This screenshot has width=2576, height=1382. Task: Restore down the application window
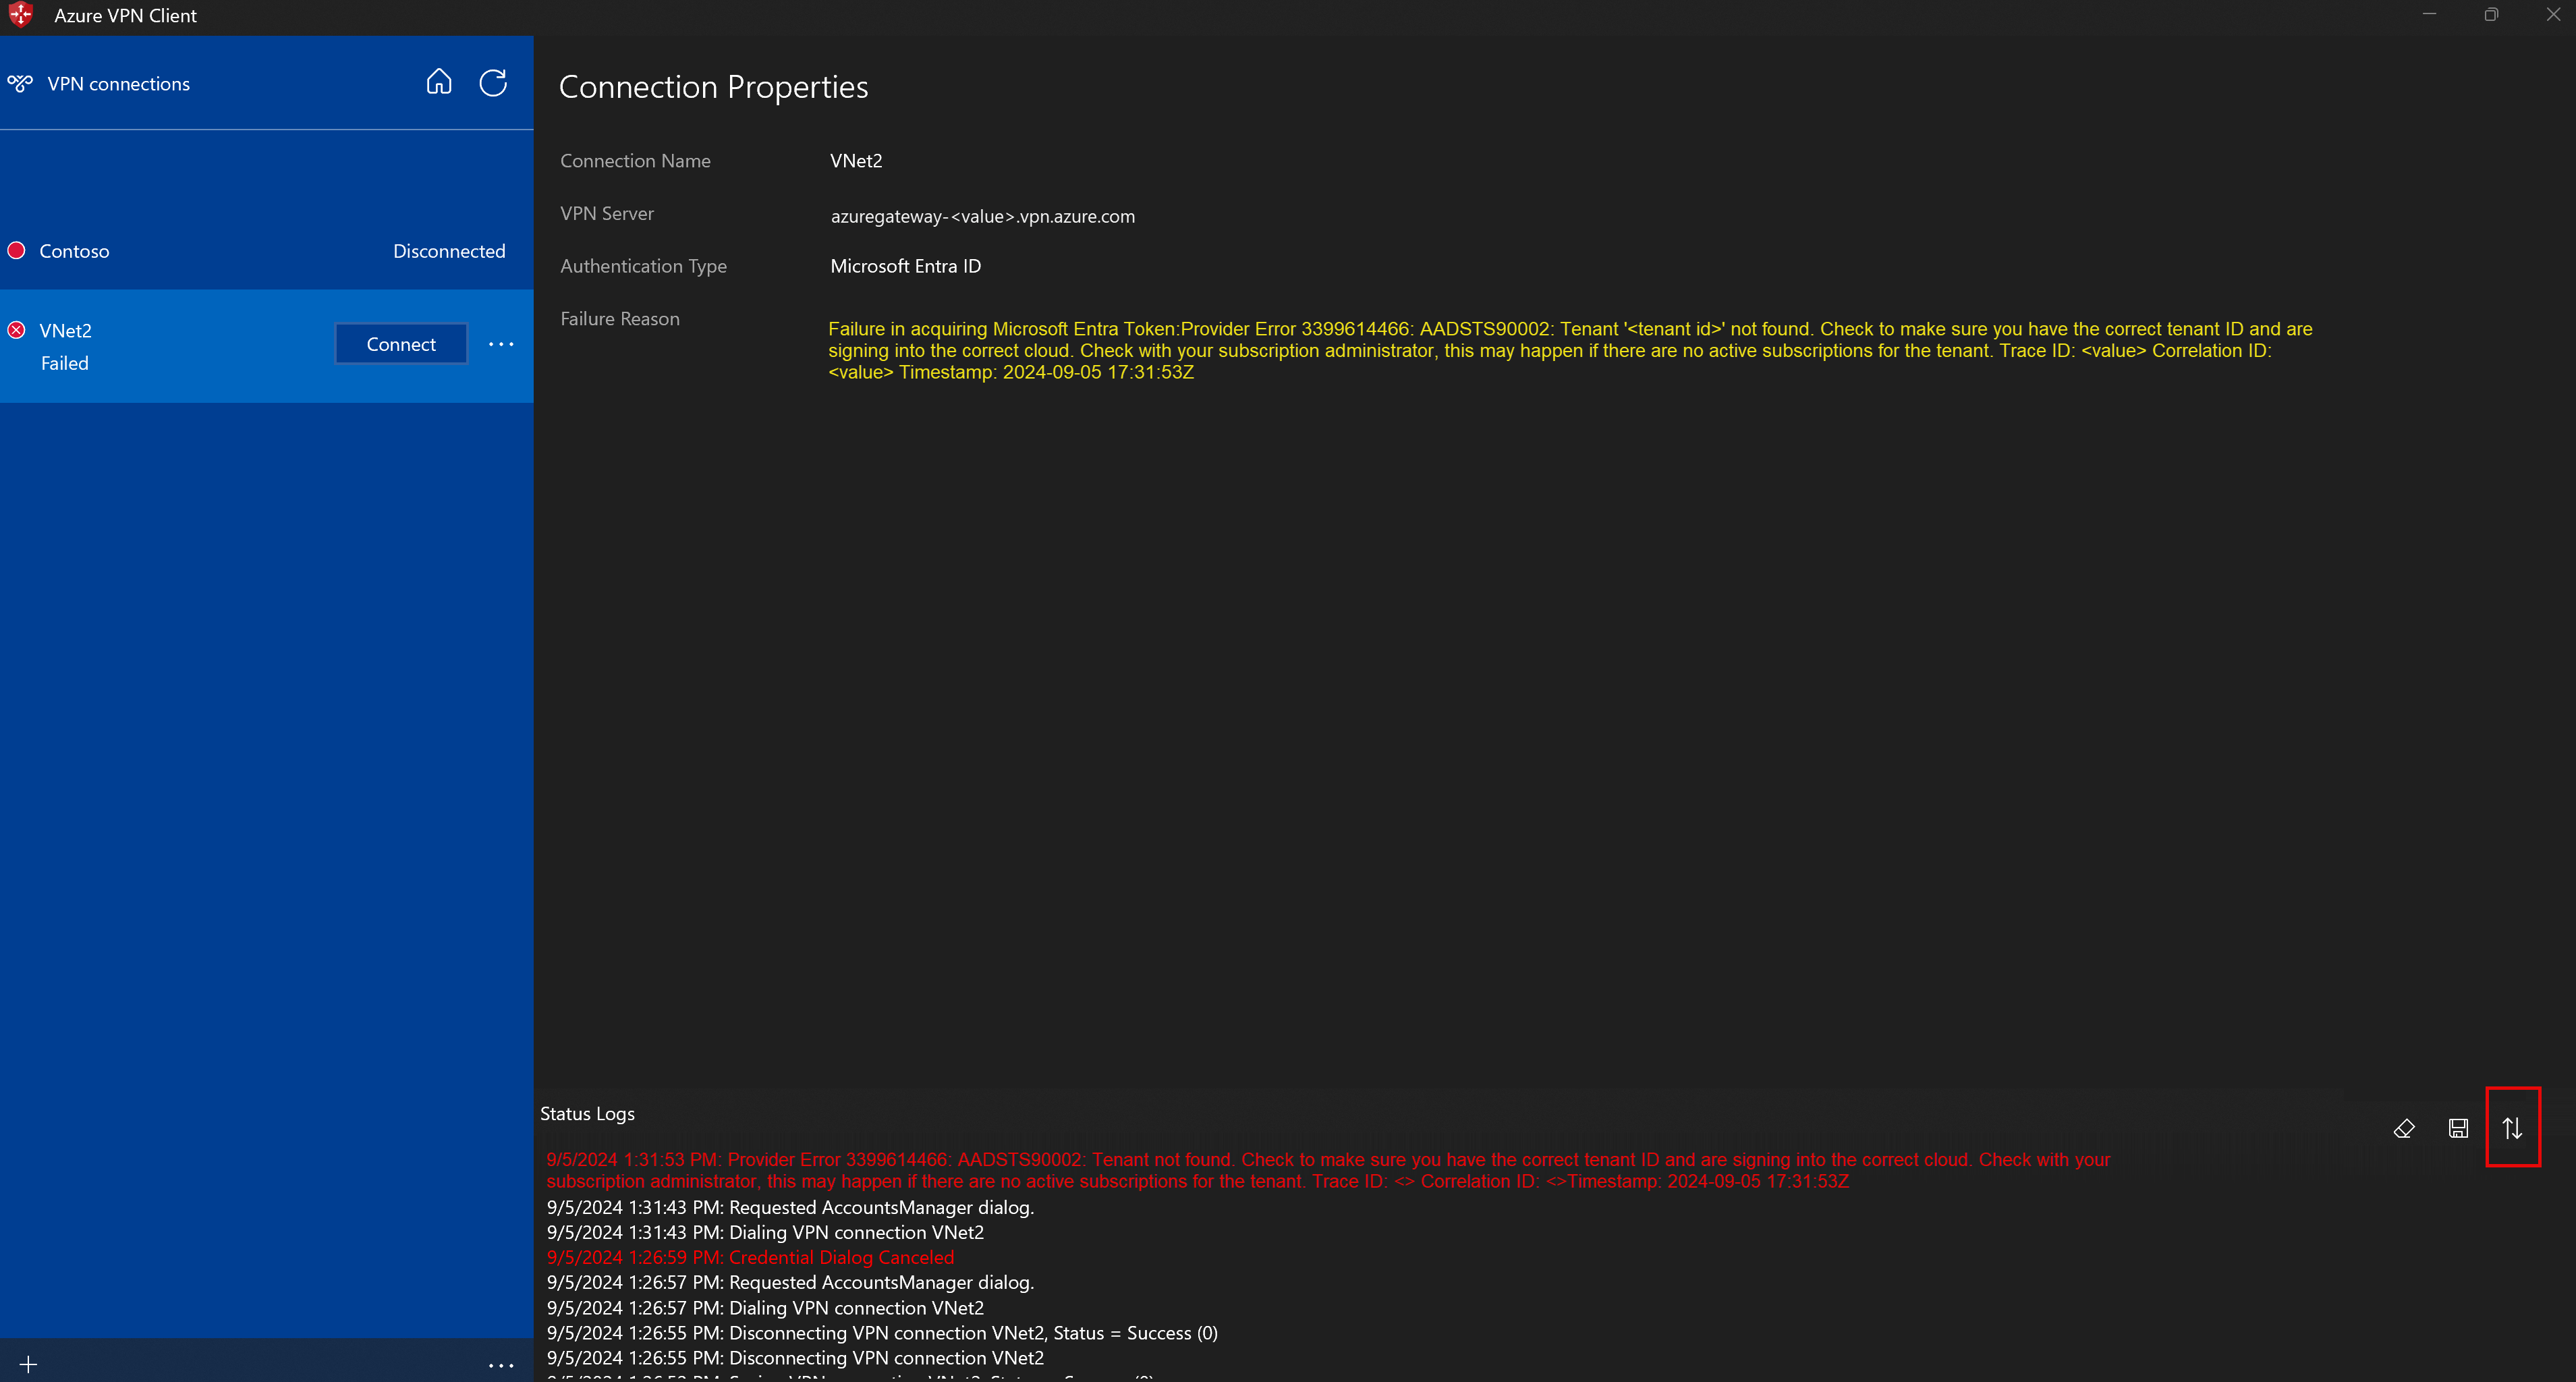2491,15
